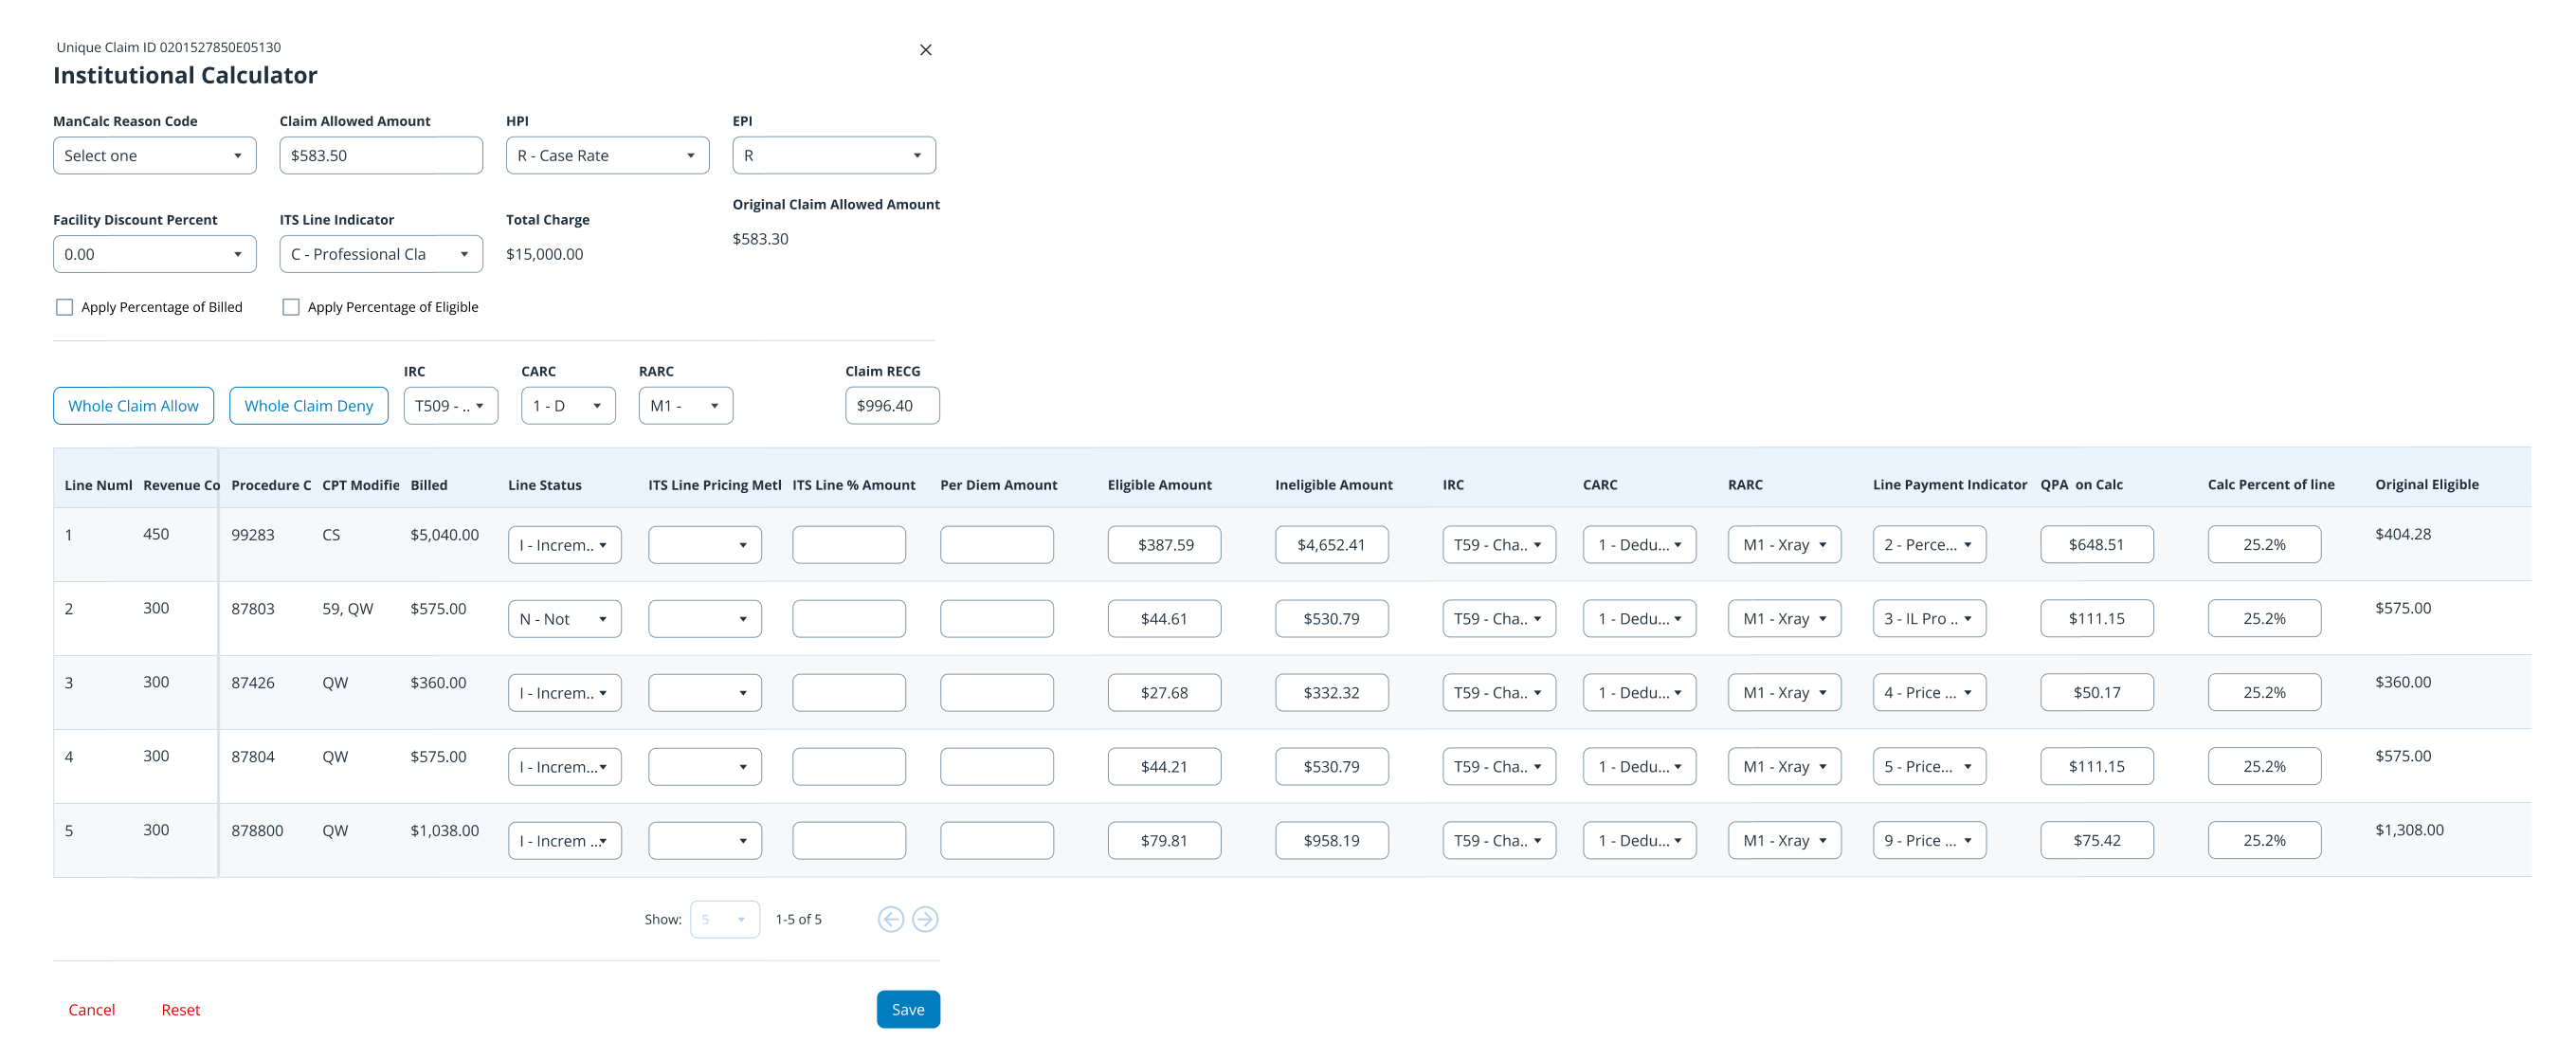Click Line Payment Indicator column header
This screenshot has height=1059, width=2576.
click(x=1950, y=485)
